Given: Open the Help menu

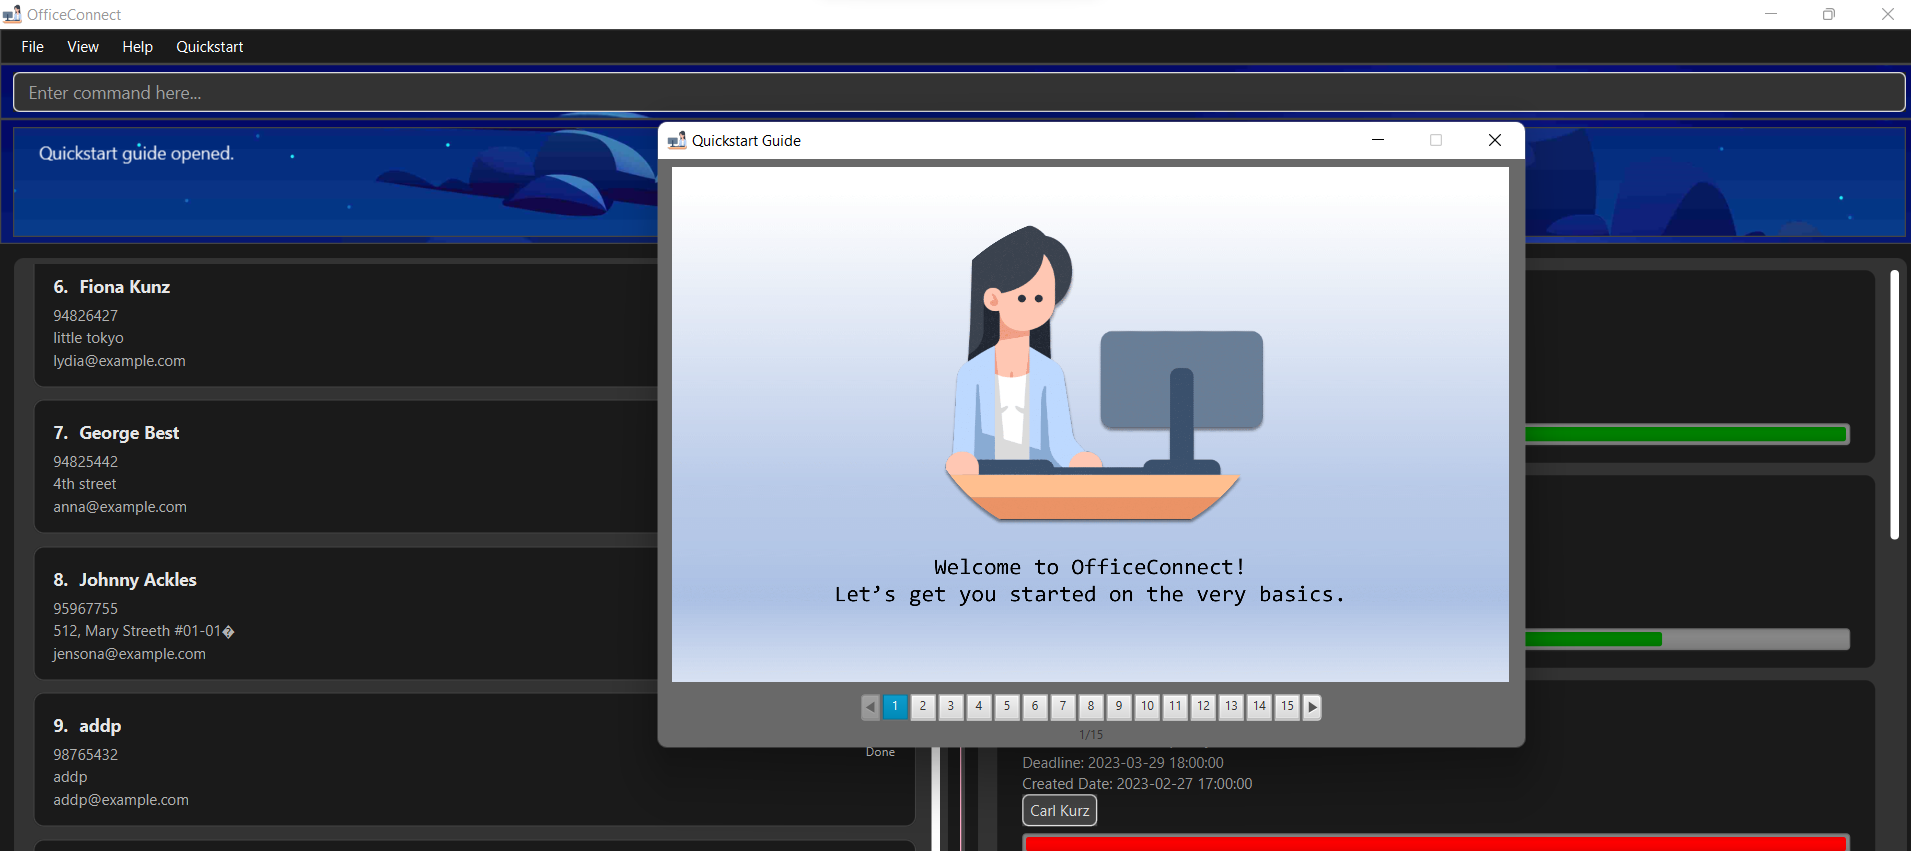Looking at the screenshot, I should tap(137, 47).
